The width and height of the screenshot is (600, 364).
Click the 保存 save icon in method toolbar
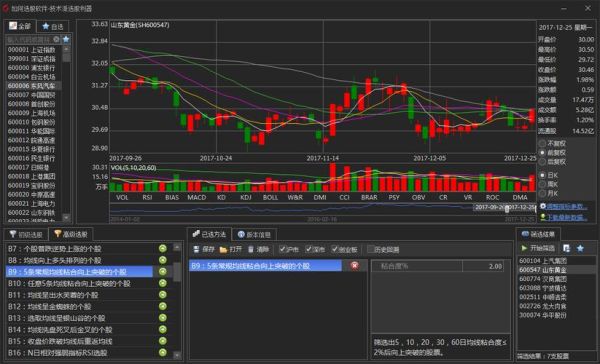coord(196,249)
